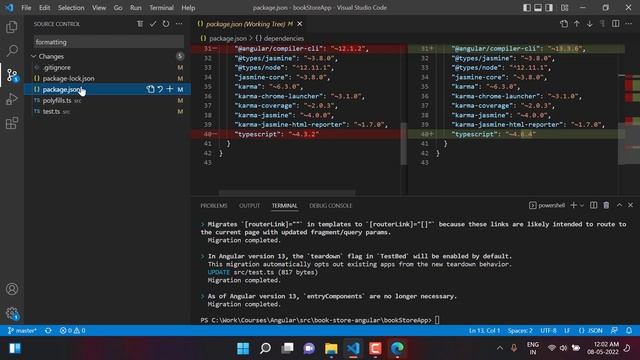640x360 pixels.
Task: Open the Extensions view
Action: (12, 123)
